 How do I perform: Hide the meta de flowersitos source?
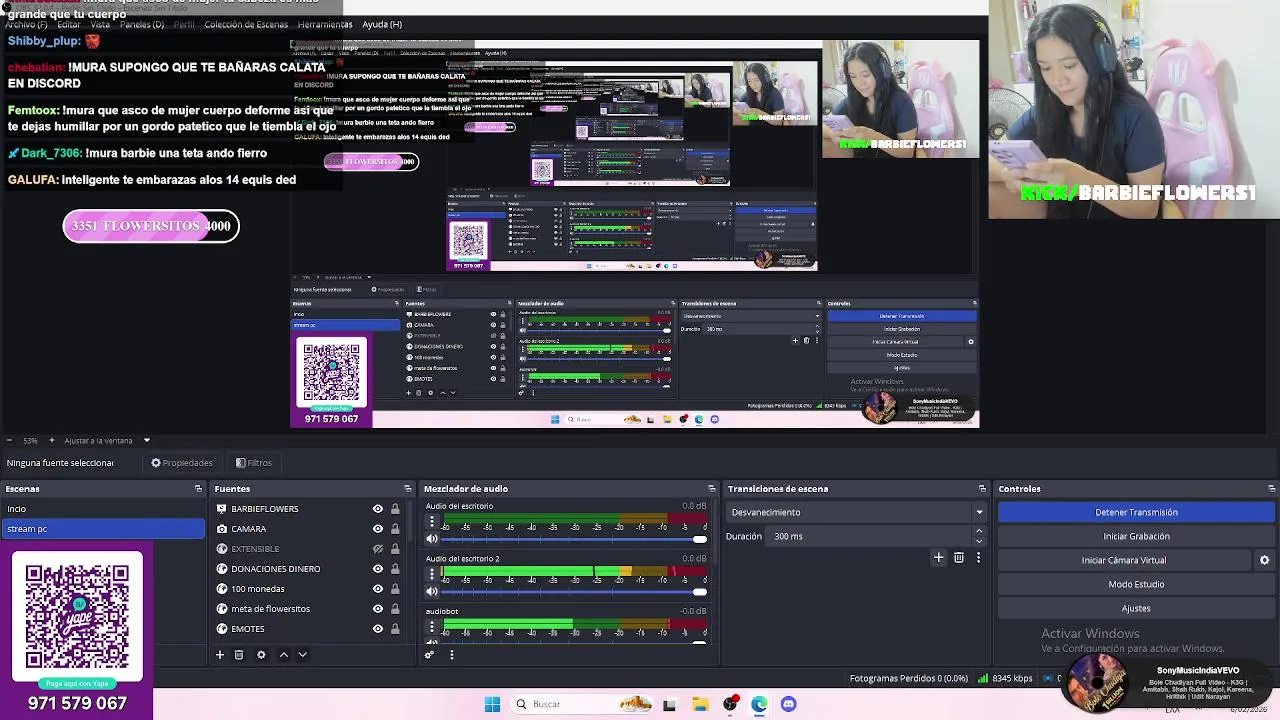[378, 609]
